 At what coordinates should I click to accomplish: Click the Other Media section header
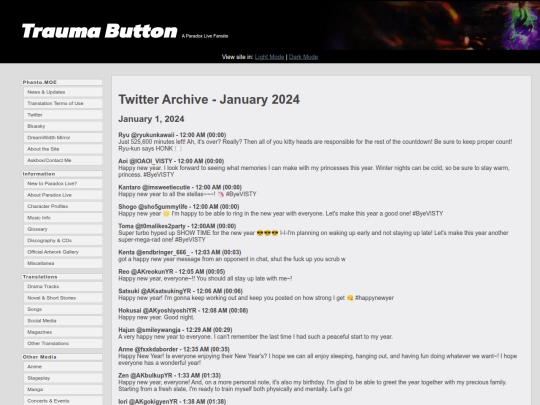(62, 357)
